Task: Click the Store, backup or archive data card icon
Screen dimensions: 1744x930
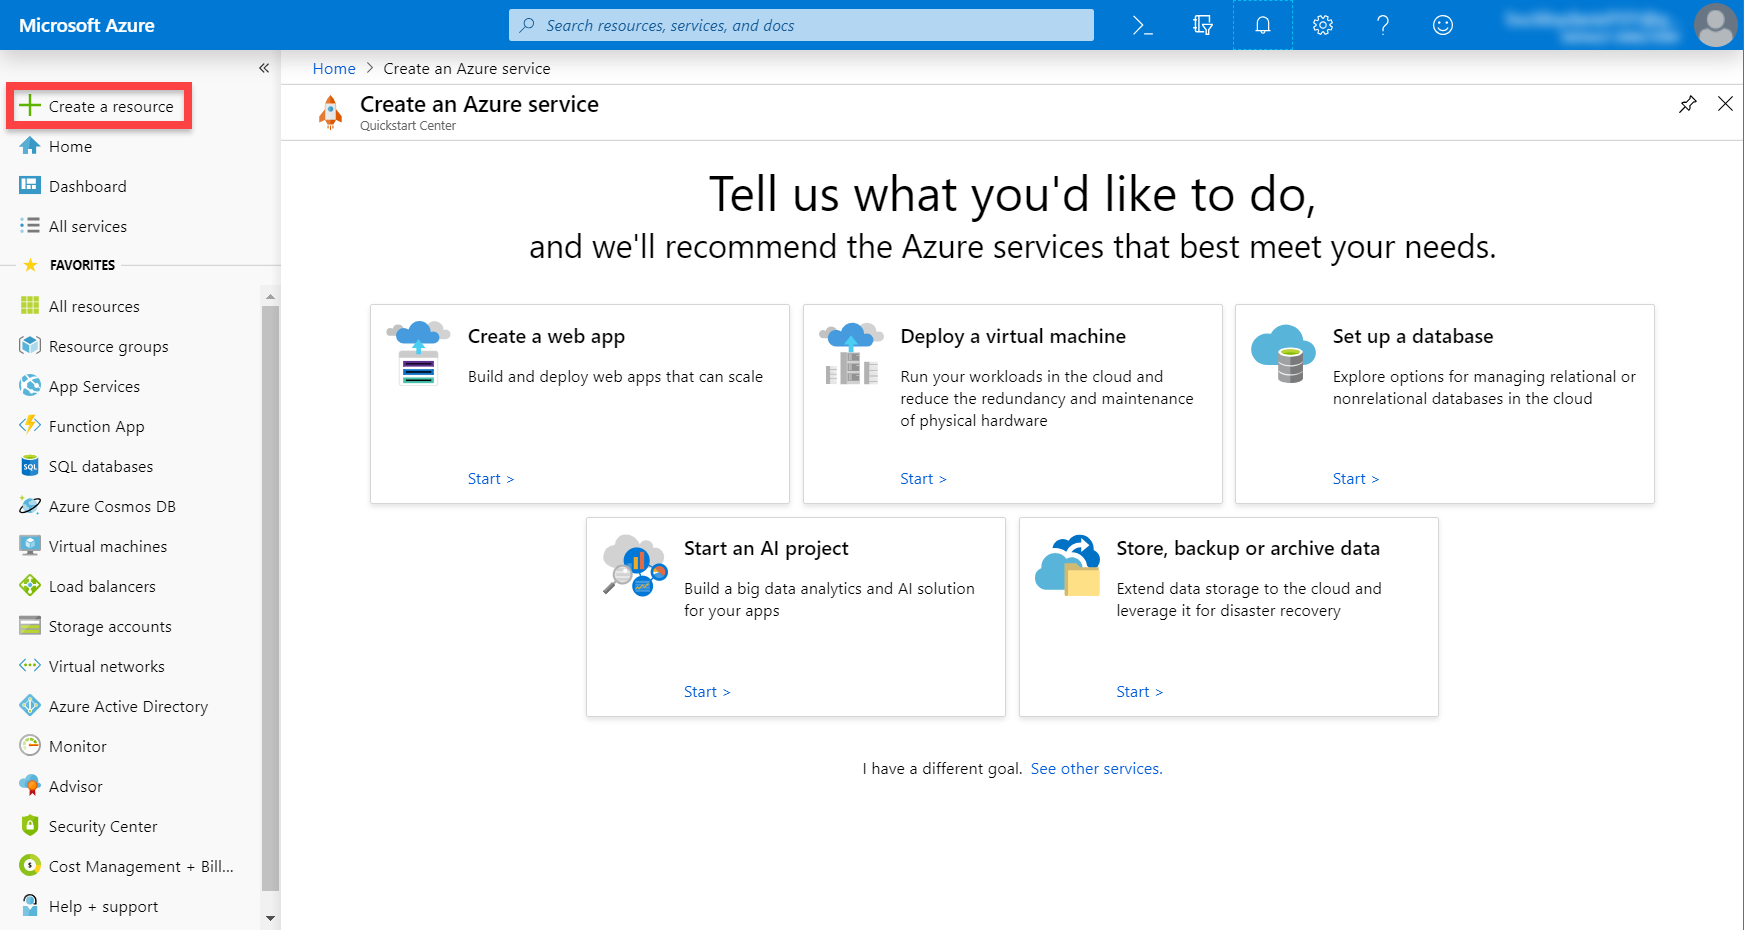Action: (1067, 565)
